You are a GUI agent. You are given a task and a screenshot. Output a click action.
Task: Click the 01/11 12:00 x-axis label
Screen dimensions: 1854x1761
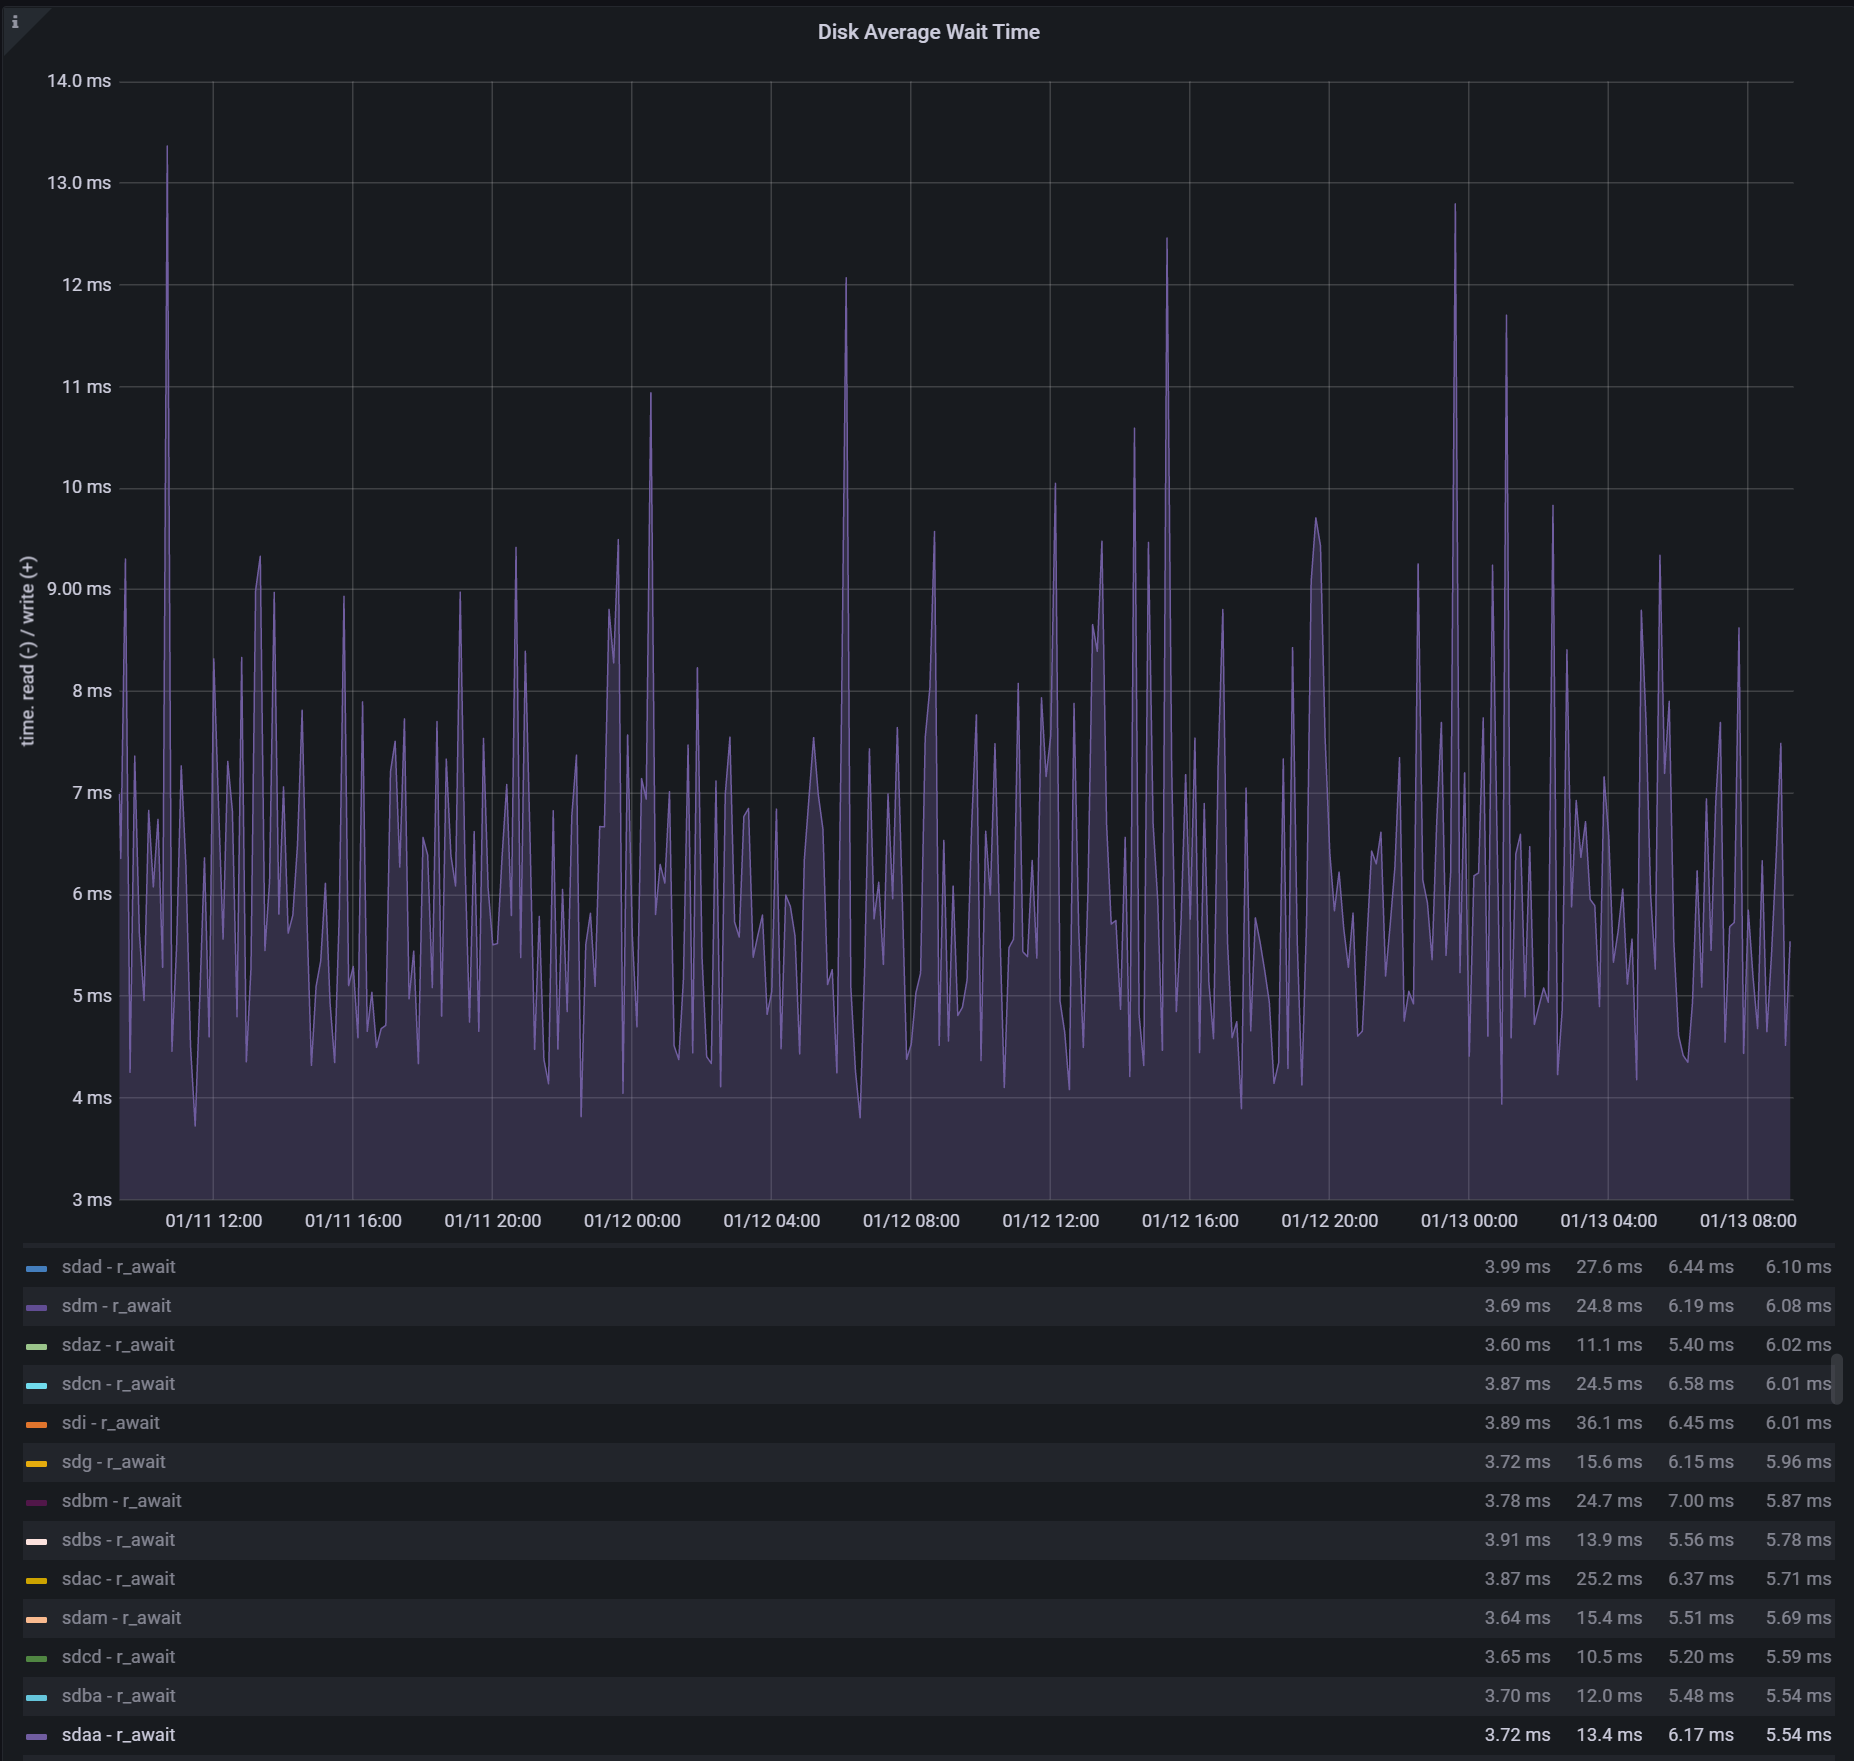pos(214,1221)
